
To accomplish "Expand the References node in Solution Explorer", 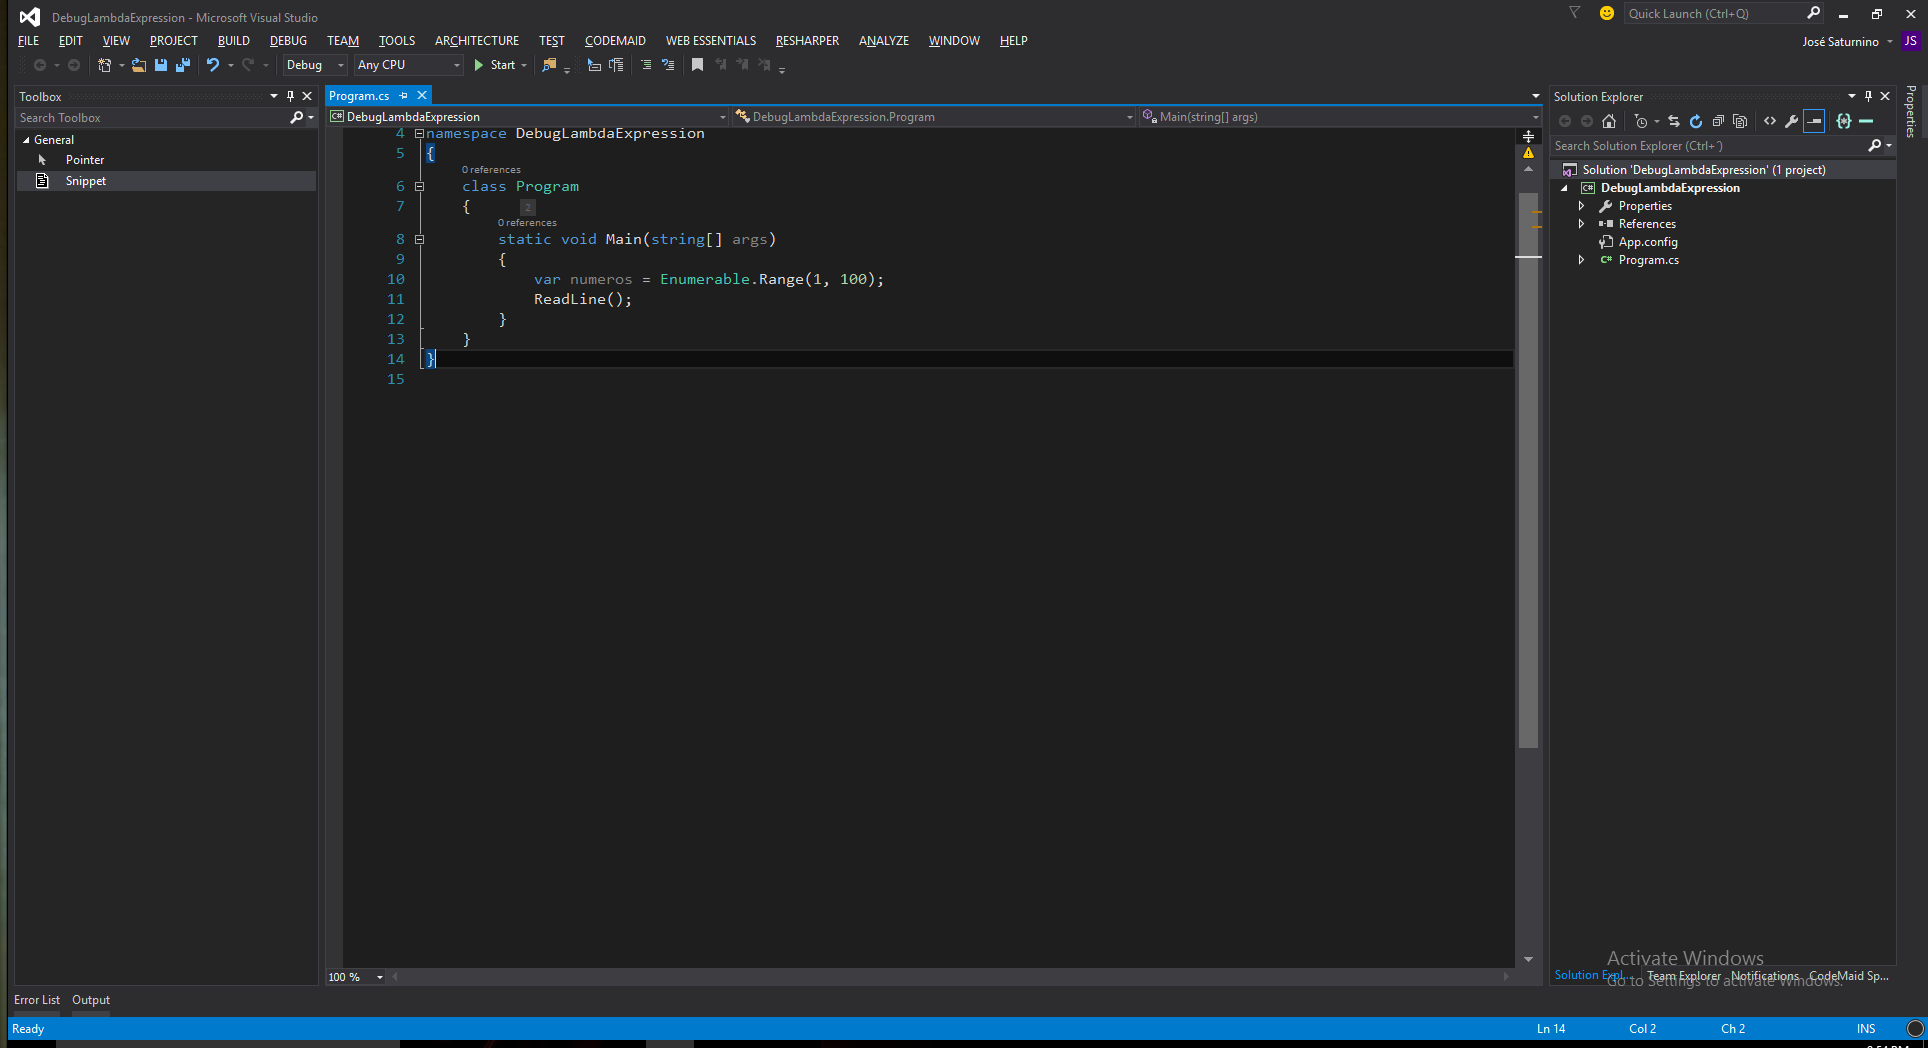I will 1581,224.
